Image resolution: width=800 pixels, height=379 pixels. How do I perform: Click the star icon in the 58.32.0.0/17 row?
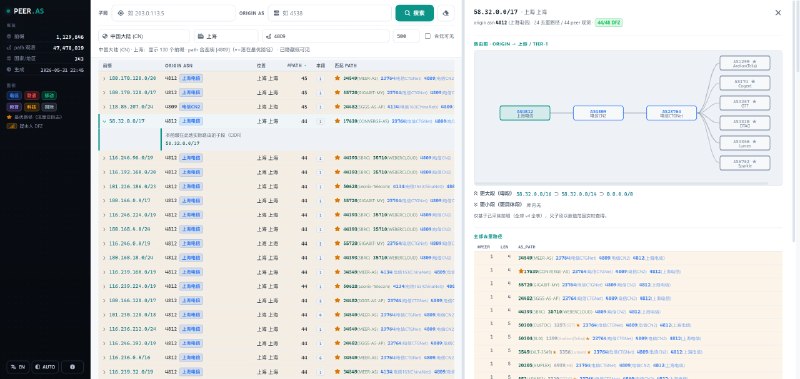click(337, 121)
